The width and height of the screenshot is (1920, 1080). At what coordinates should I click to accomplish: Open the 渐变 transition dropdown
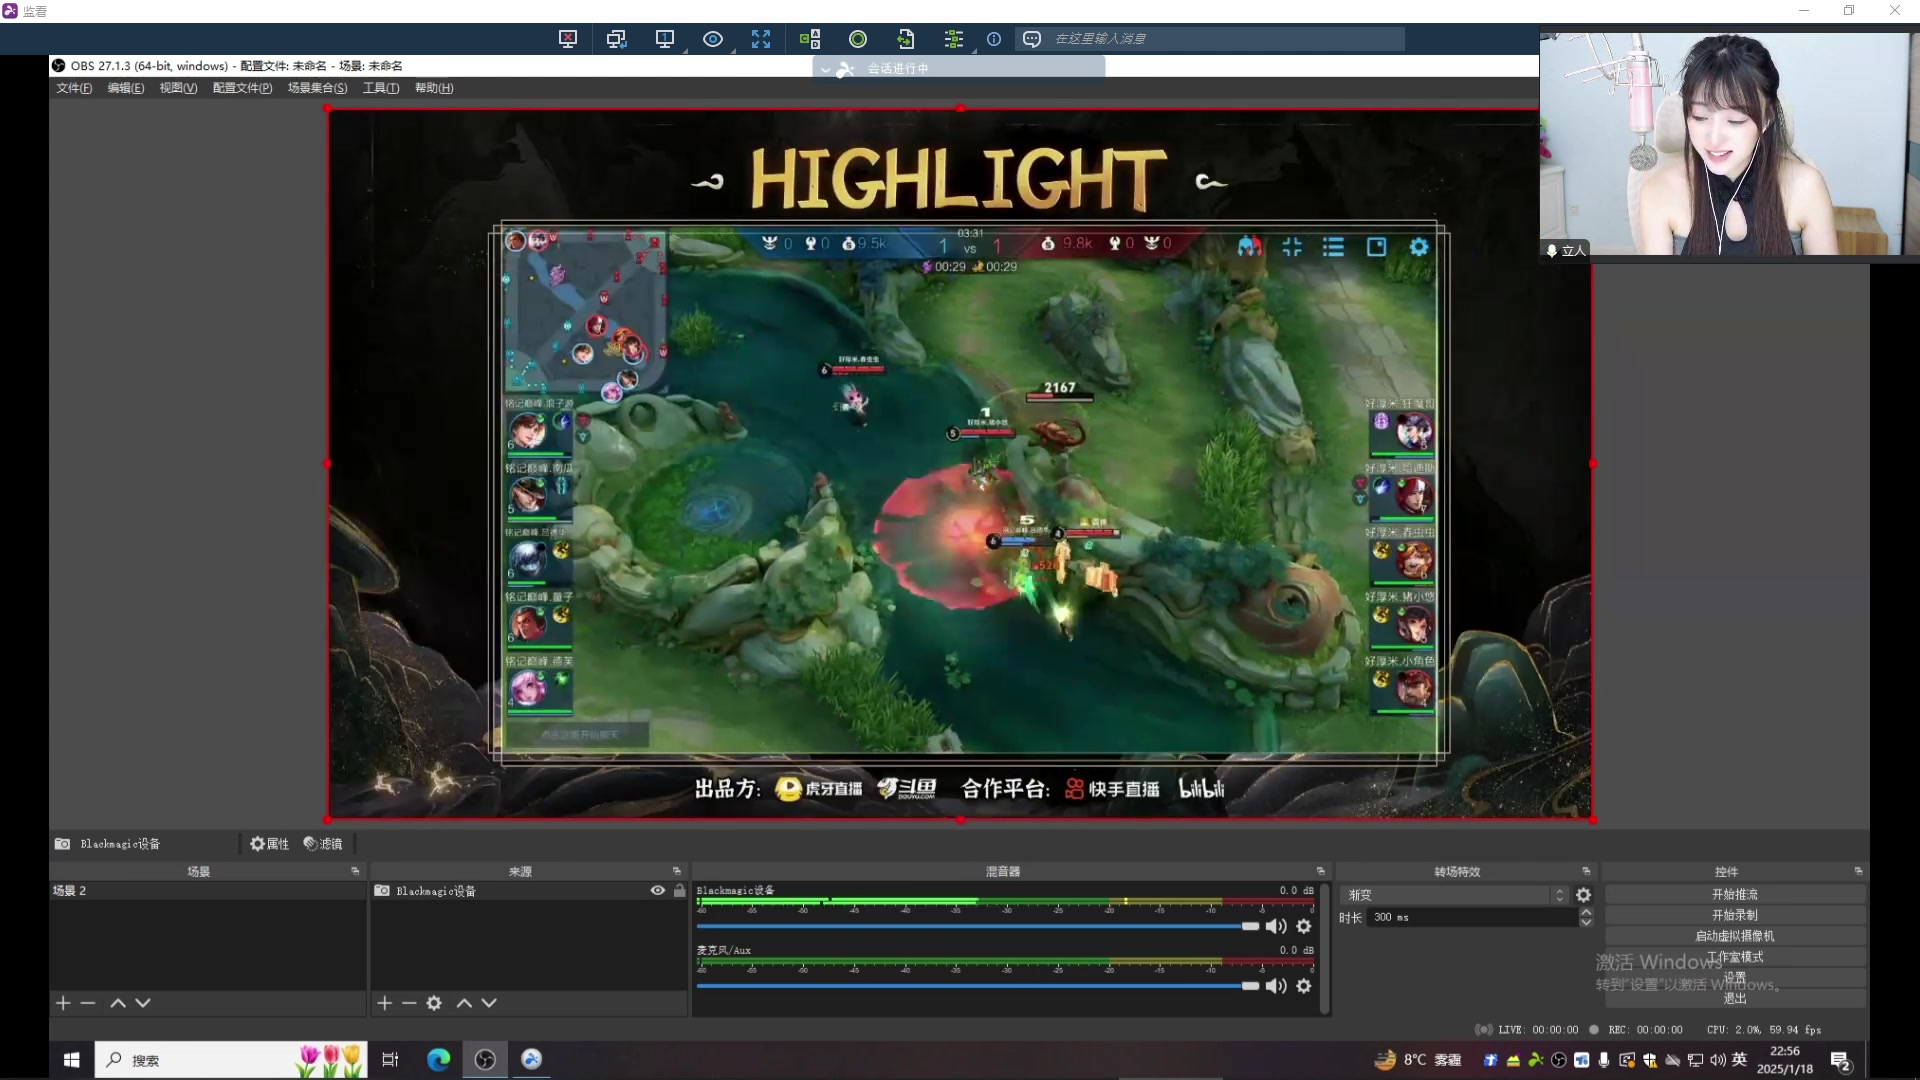[x=1455, y=895]
